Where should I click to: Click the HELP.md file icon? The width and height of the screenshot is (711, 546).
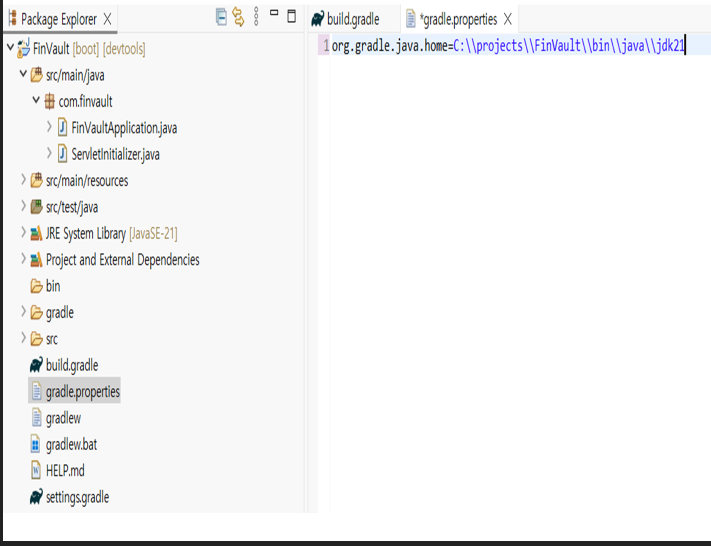[x=36, y=470]
